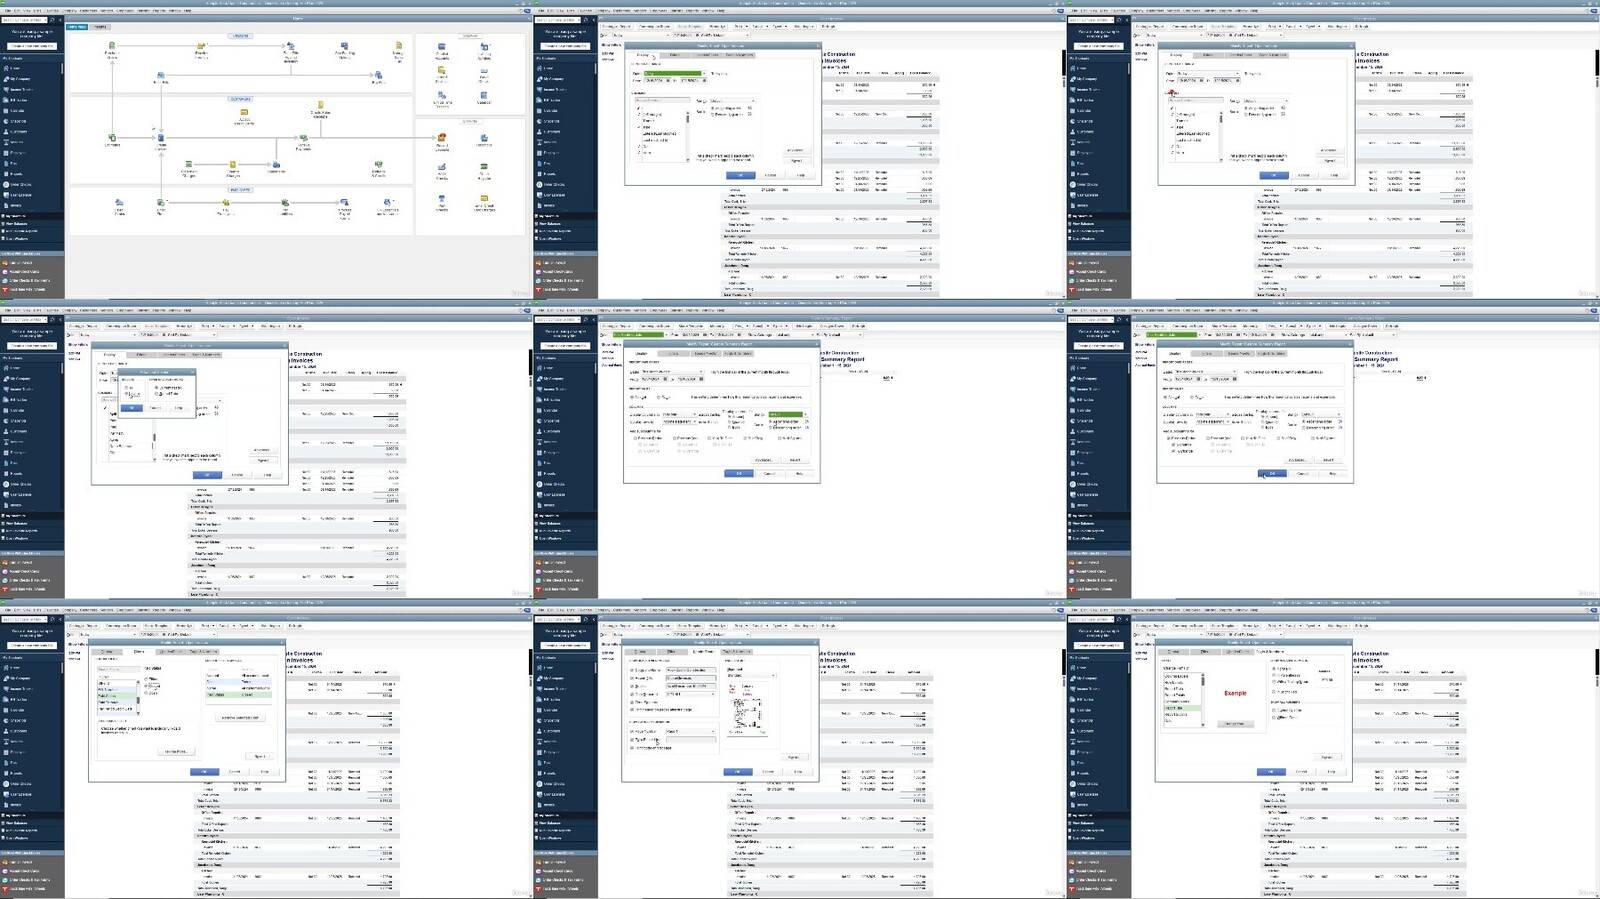Select the In Parentheses radio for negative numbers
The image size is (1600, 899).
tap(1274, 675)
